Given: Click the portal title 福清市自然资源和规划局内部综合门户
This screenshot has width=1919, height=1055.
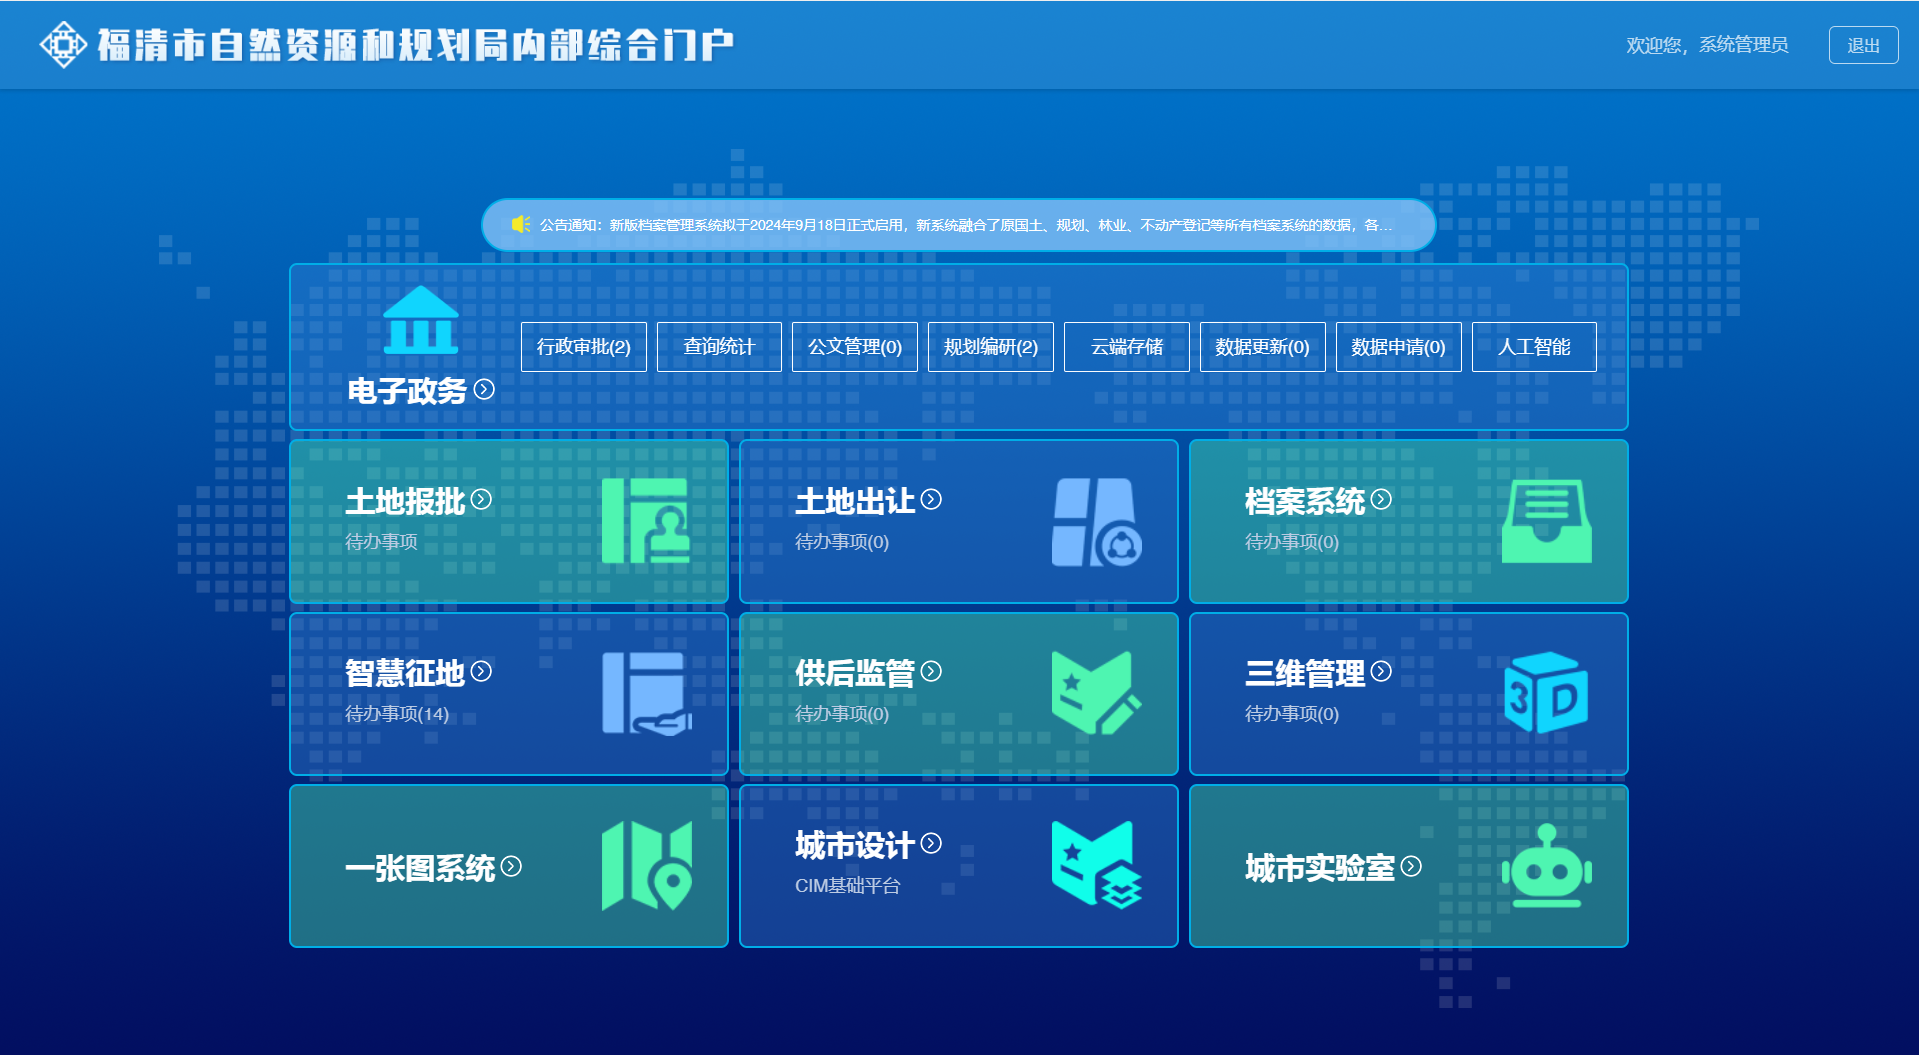Looking at the screenshot, I should coord(416,45).
